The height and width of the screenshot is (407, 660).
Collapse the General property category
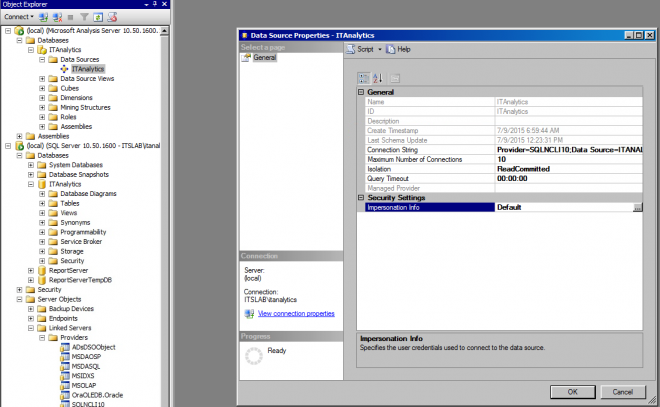361,92
